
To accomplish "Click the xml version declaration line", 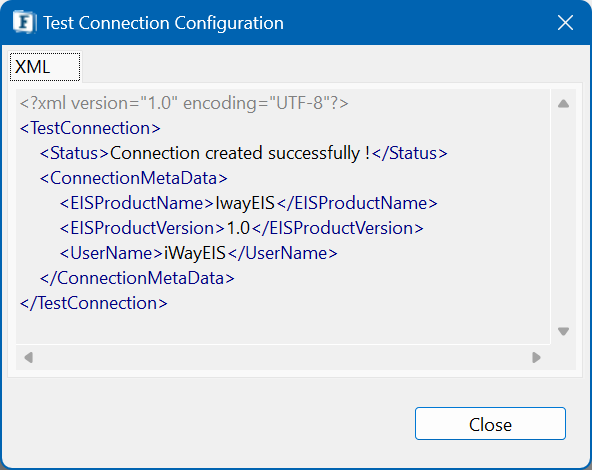I will 184,103.
